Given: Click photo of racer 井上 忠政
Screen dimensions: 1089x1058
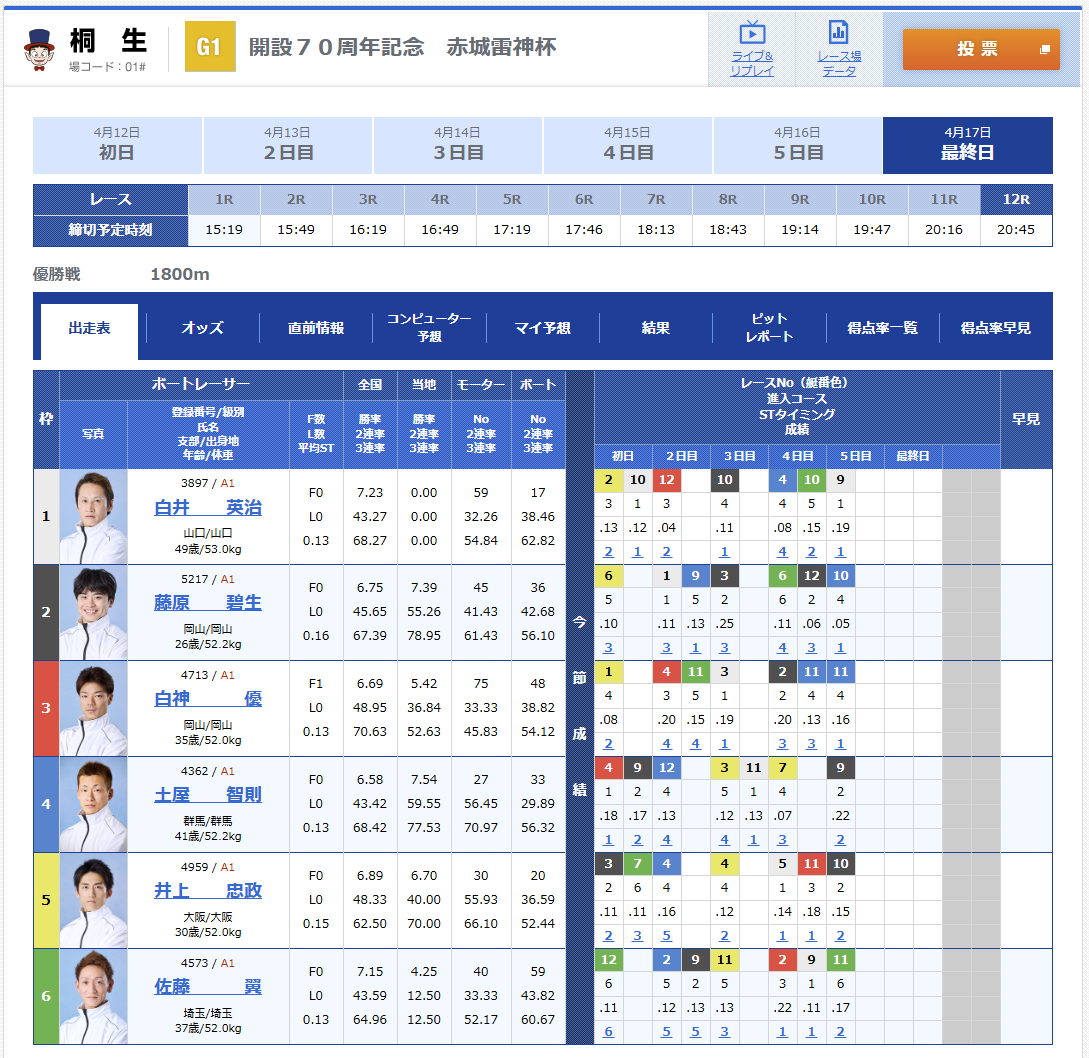Looking at the screenshot, I should [x=94, y=900].
